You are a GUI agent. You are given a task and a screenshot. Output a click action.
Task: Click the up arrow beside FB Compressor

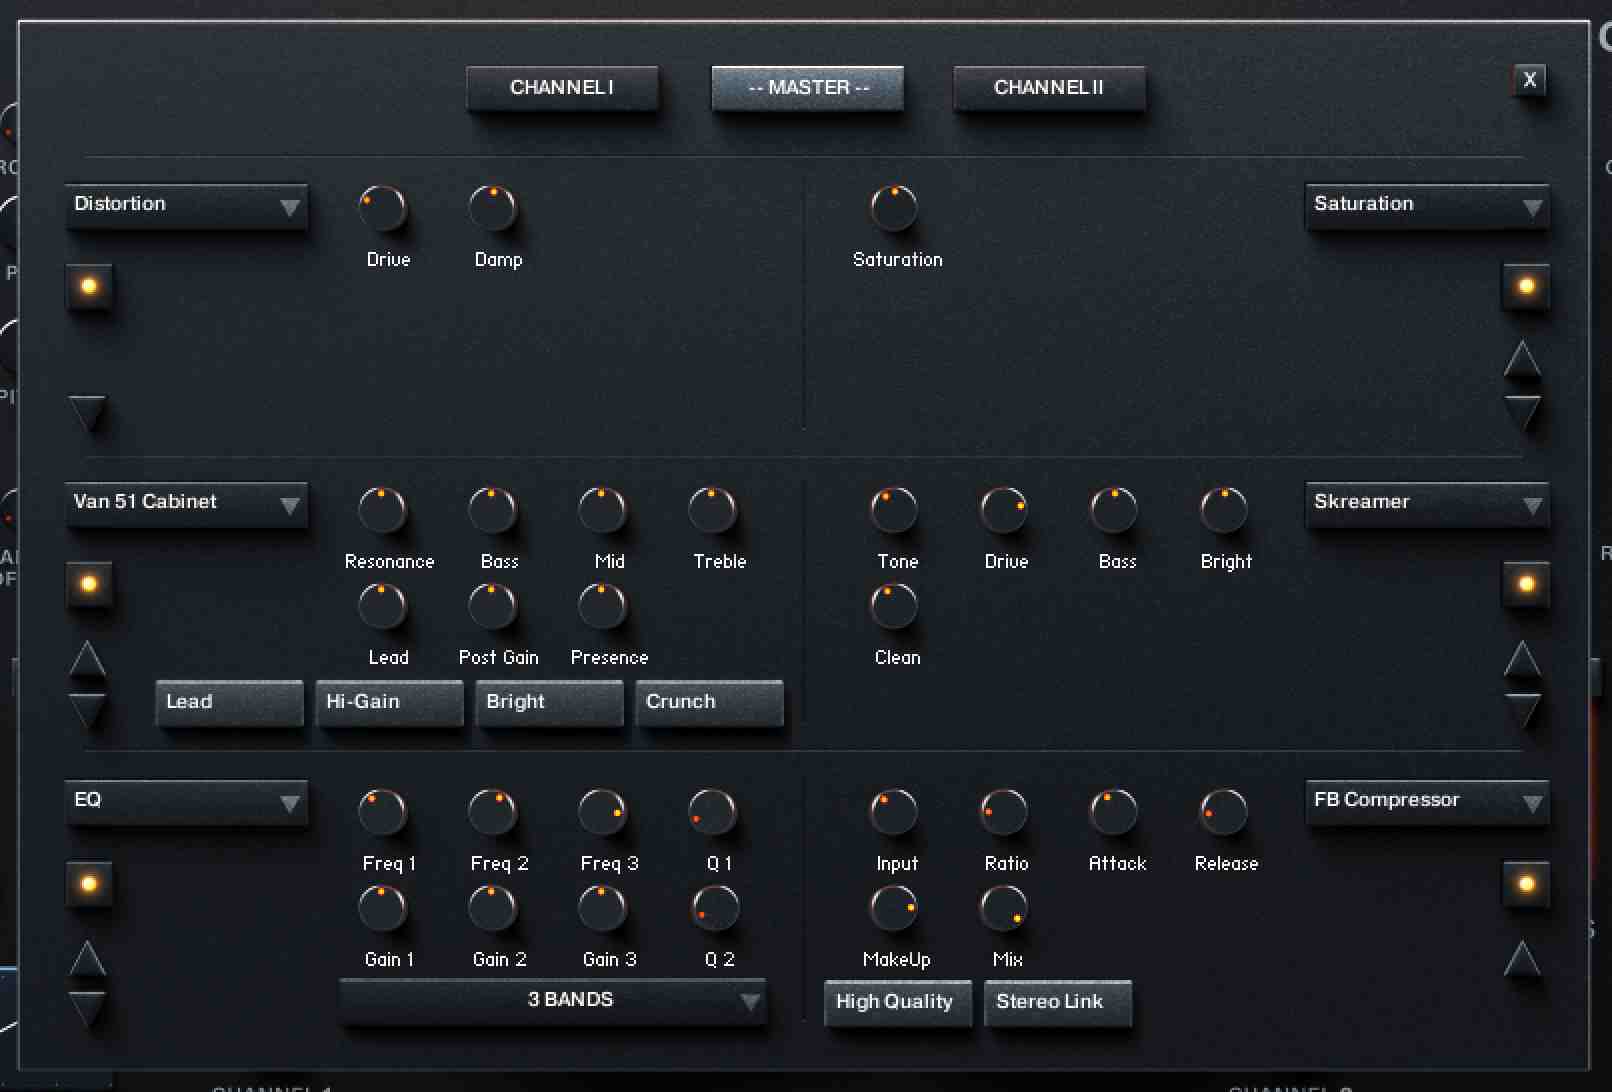pos(1522,958)
